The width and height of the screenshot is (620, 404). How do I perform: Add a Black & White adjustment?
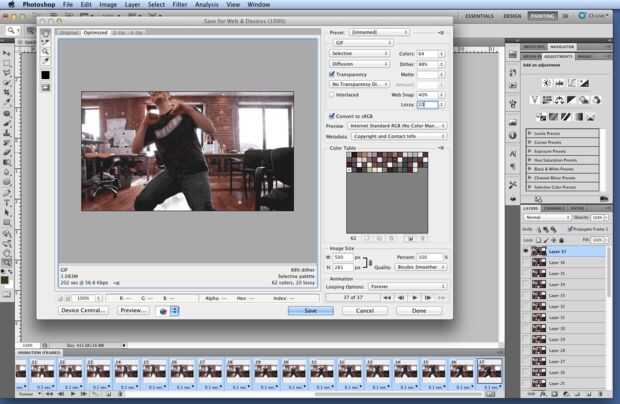571,100
